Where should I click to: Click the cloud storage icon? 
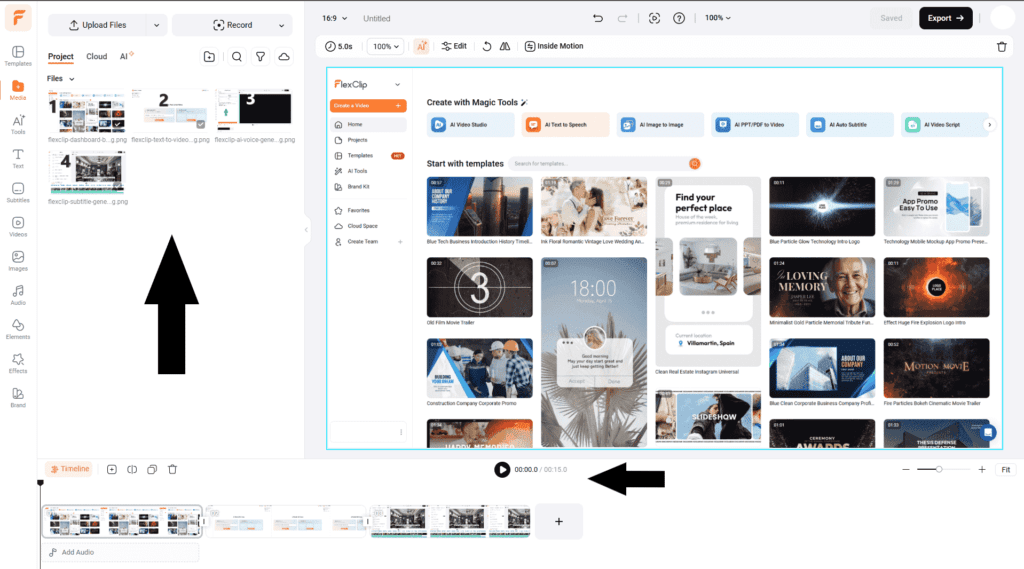click(x=284, y=57)
